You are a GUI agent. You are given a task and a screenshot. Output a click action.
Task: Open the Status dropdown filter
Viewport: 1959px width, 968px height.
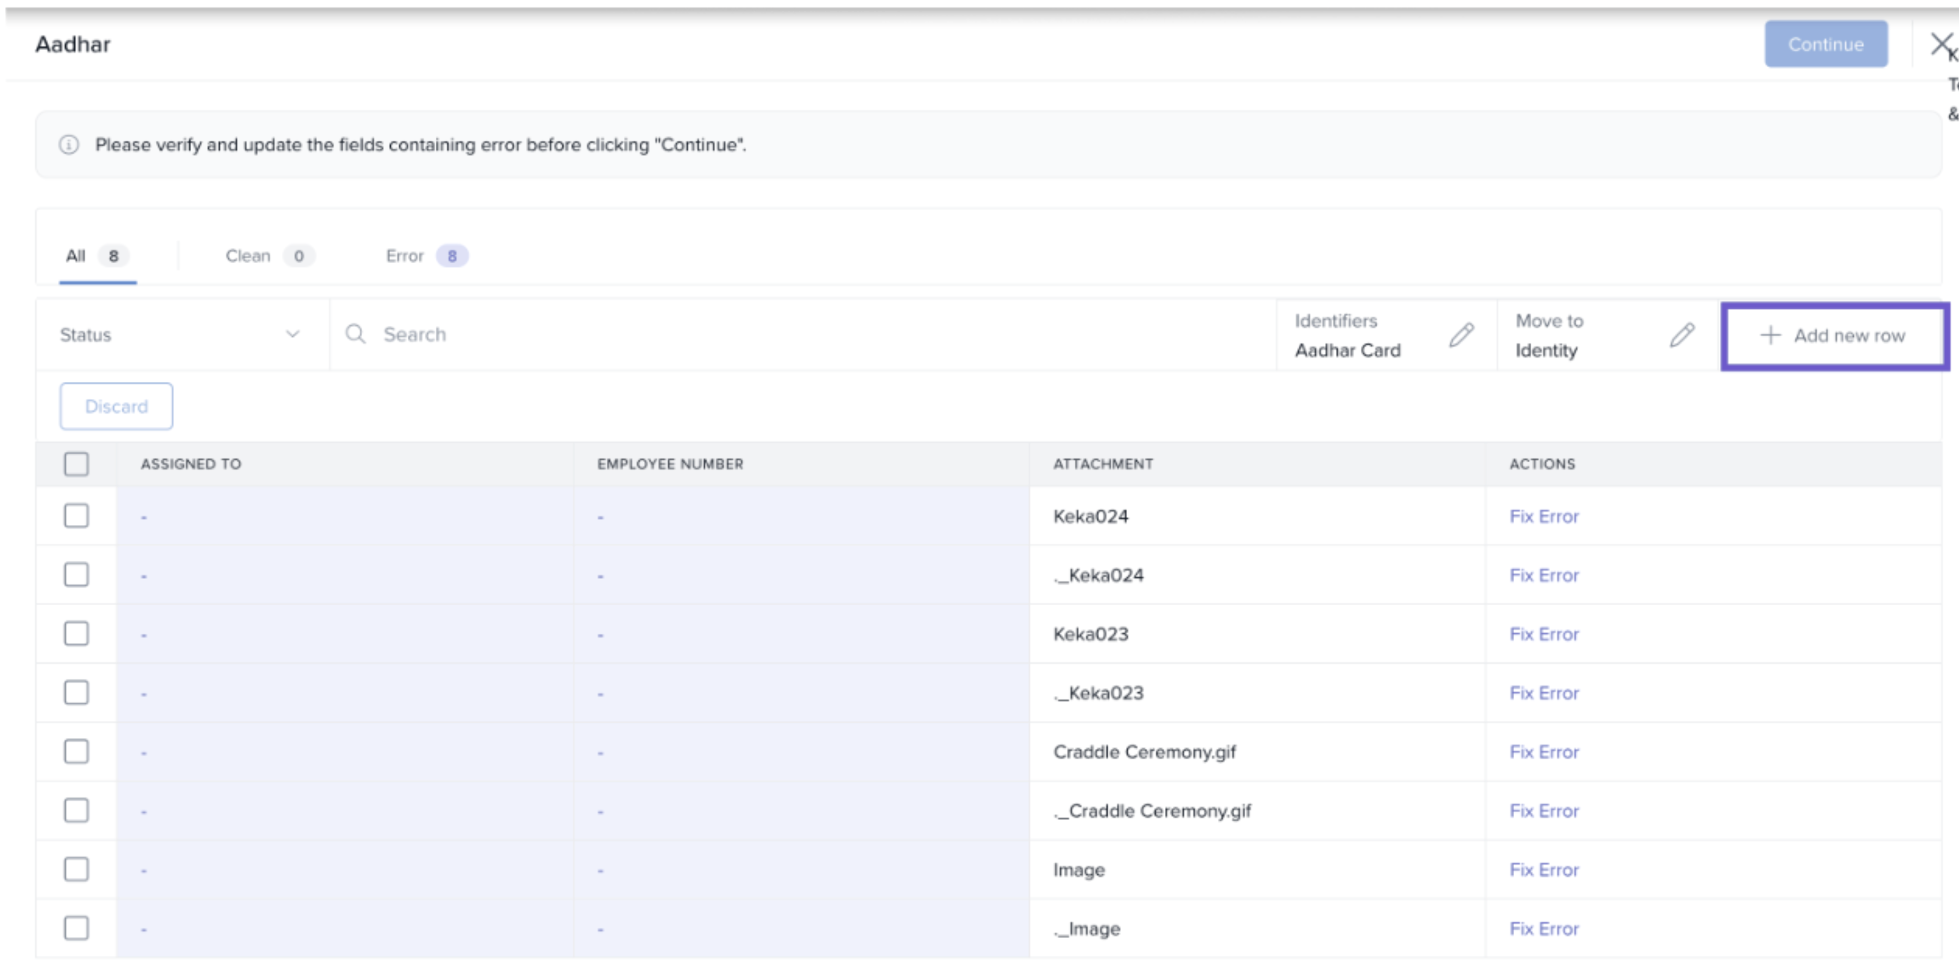pyautogui.click(x=180, y=335)
